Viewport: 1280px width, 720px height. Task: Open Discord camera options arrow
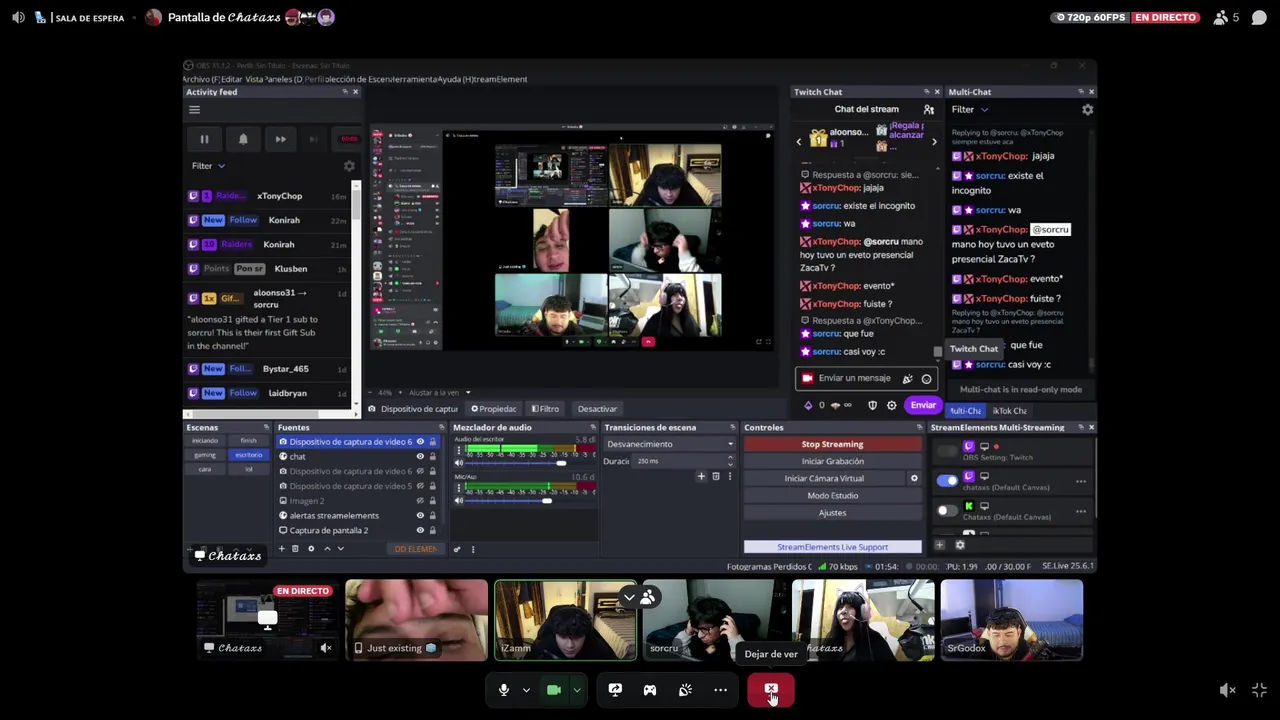tap(576, 690)
